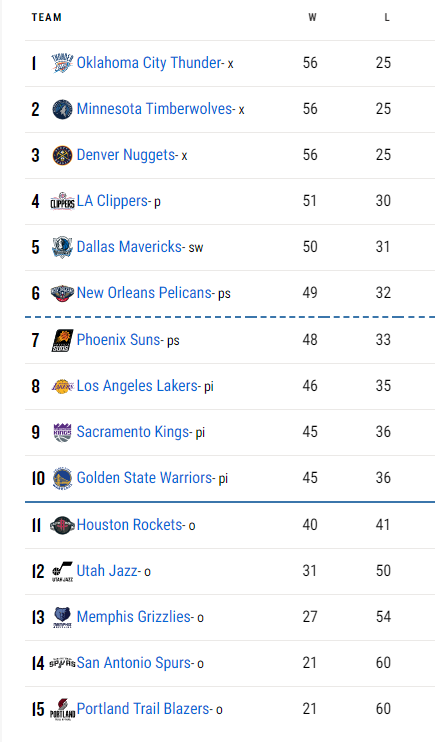Screen dimensions: 435x742
Task: Open the Golden State Warriors team link
Action: tap(144, 477)
